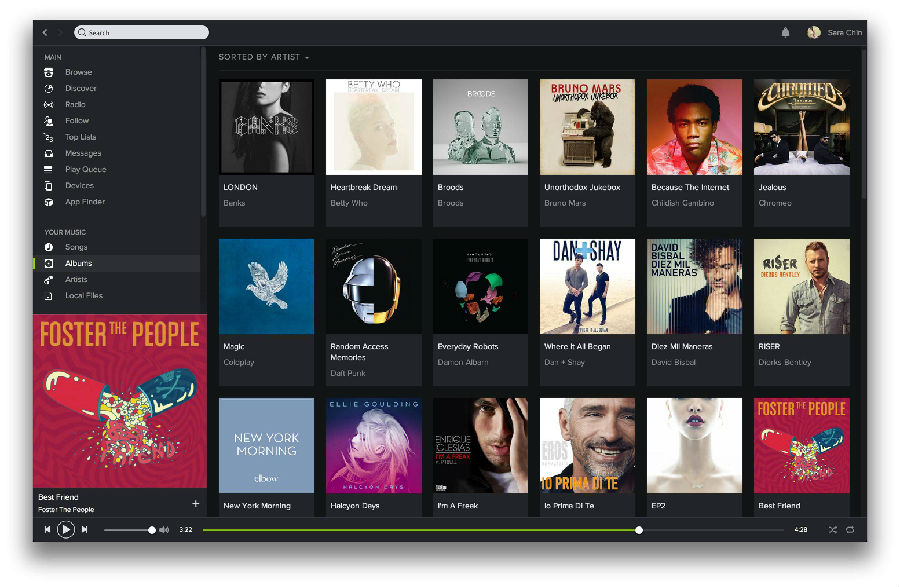Toggle shuffle playback on
Viewport: 899px width, 587px height.
(832, 529)
